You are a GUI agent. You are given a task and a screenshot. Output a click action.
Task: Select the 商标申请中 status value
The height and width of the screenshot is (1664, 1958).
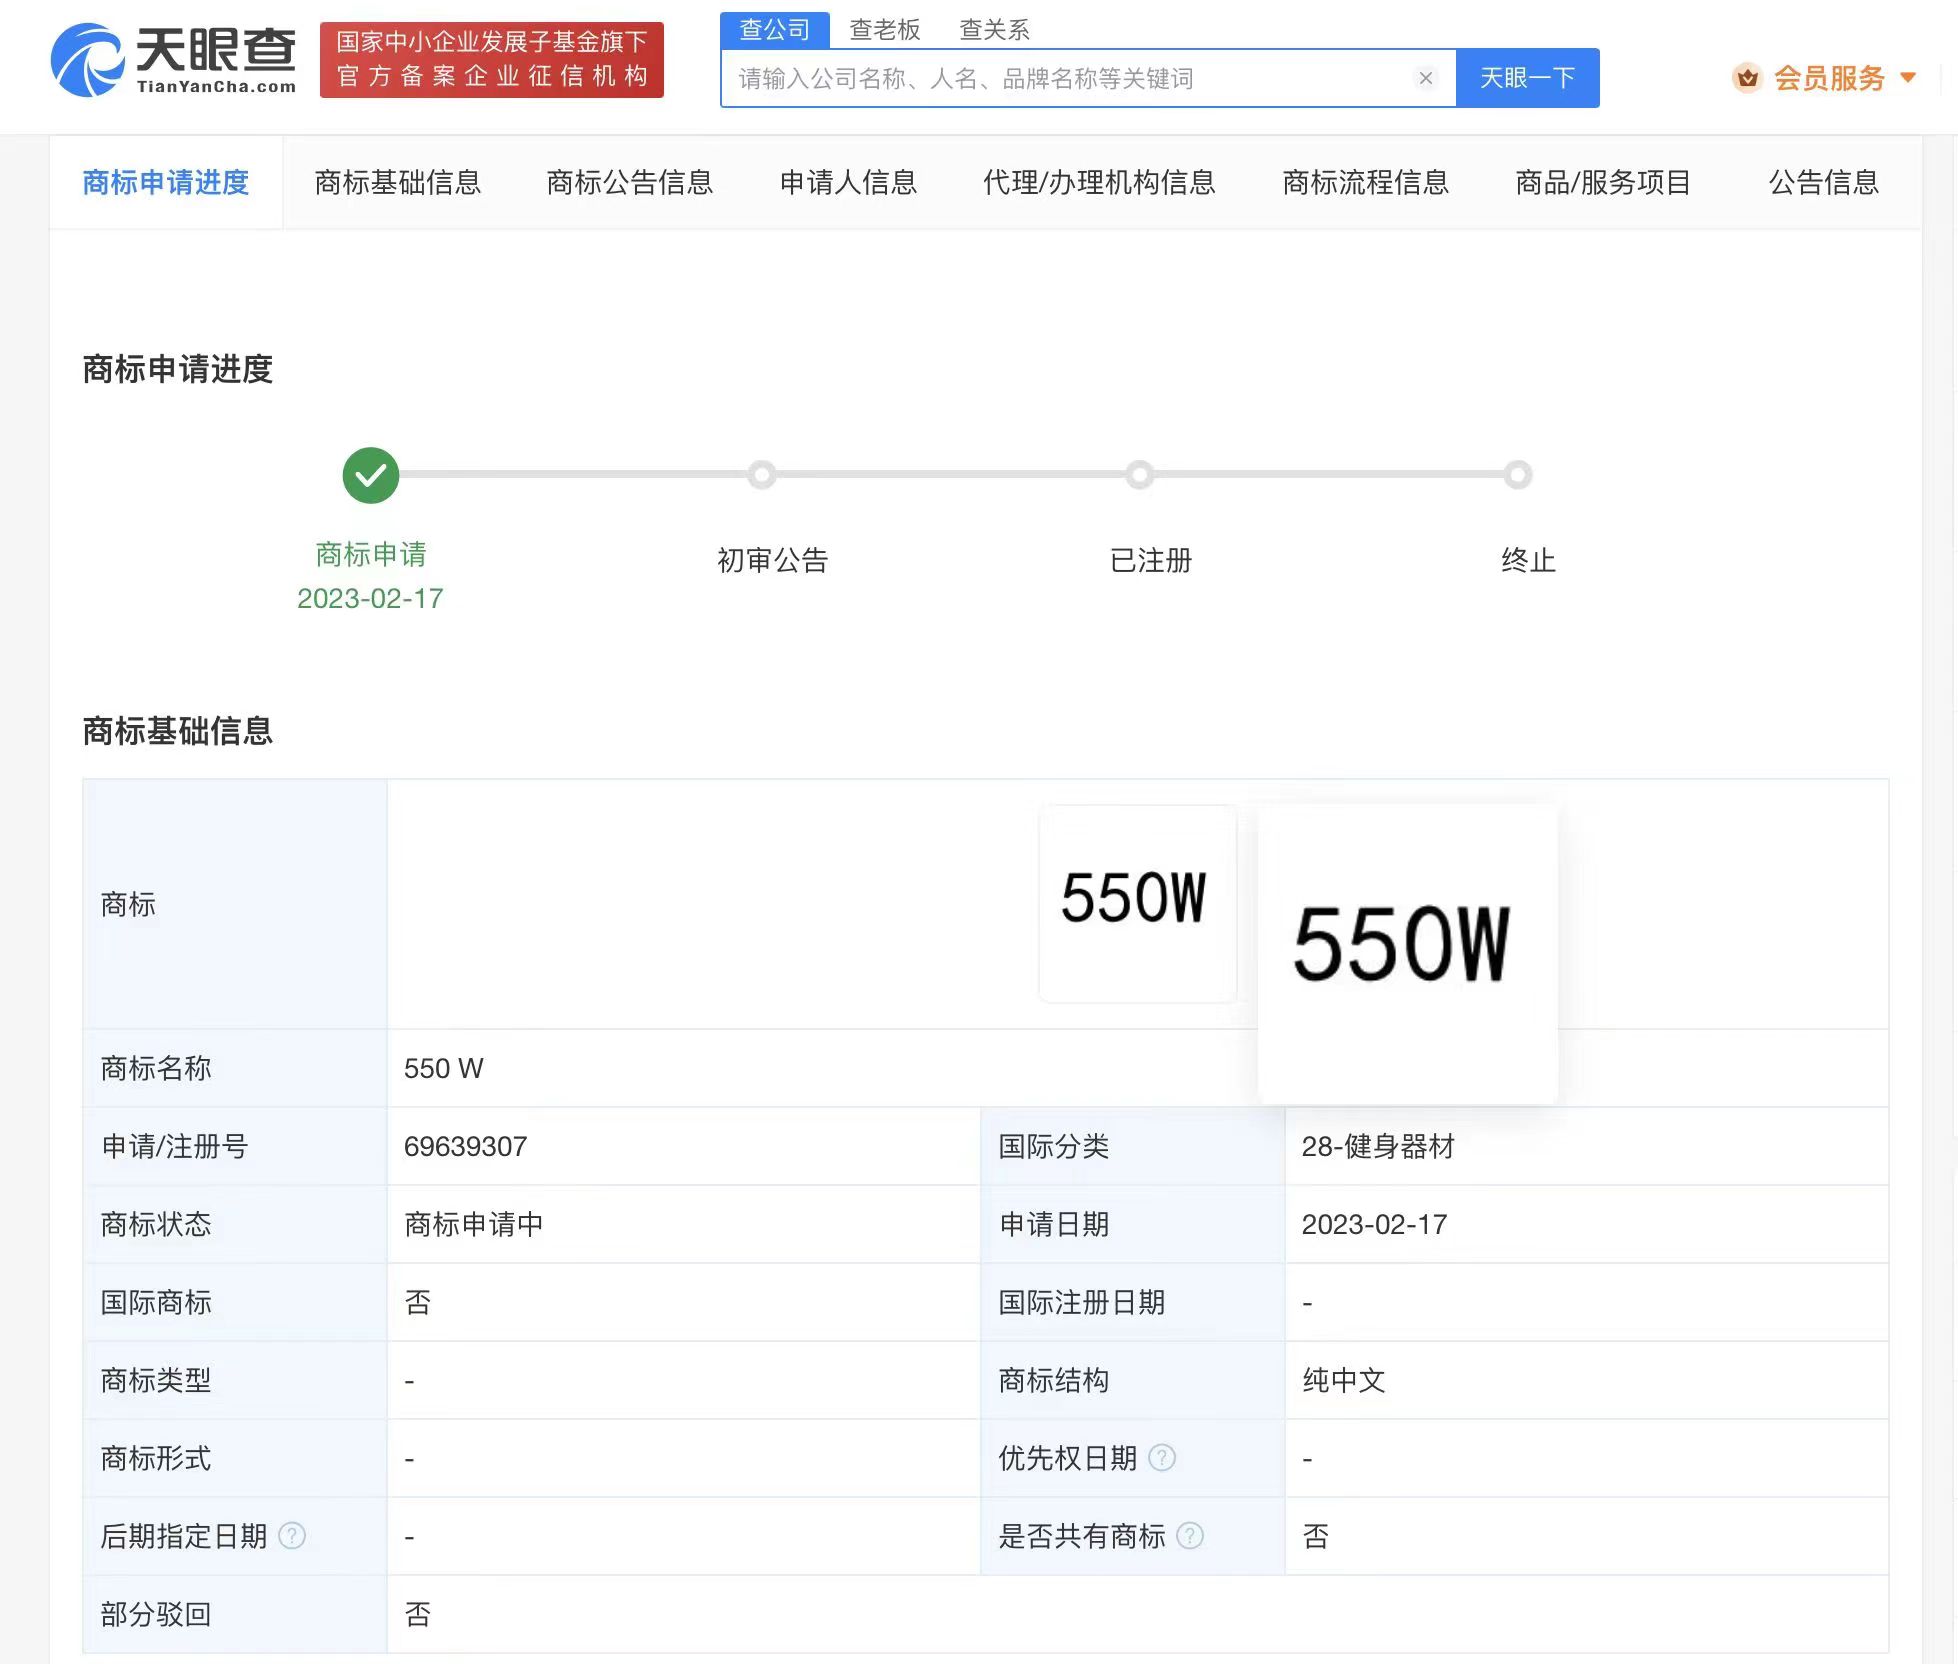coord(474,1224)
